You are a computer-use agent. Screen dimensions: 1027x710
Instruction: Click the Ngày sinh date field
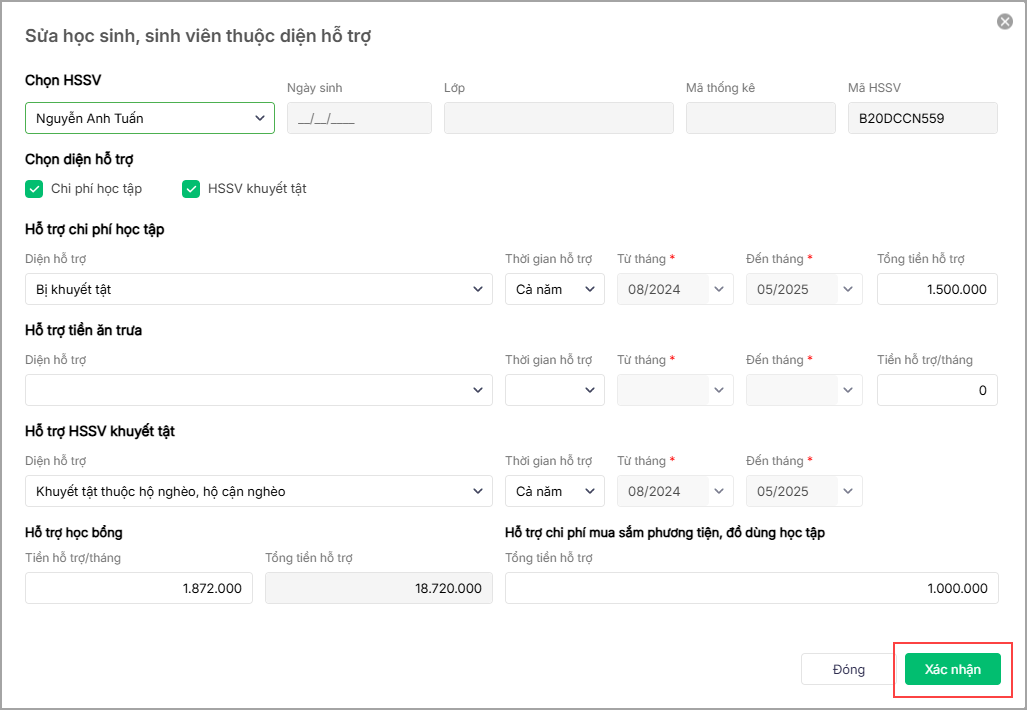(x=359, y=118)
